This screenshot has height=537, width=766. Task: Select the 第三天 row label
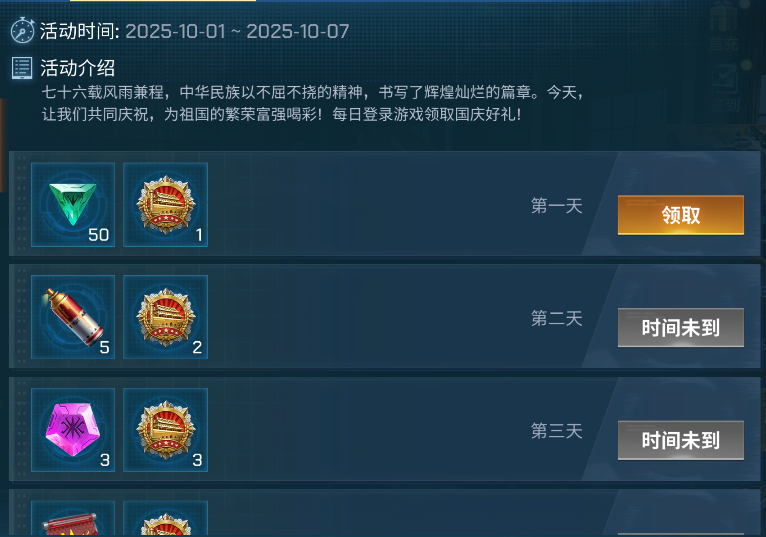556,431
